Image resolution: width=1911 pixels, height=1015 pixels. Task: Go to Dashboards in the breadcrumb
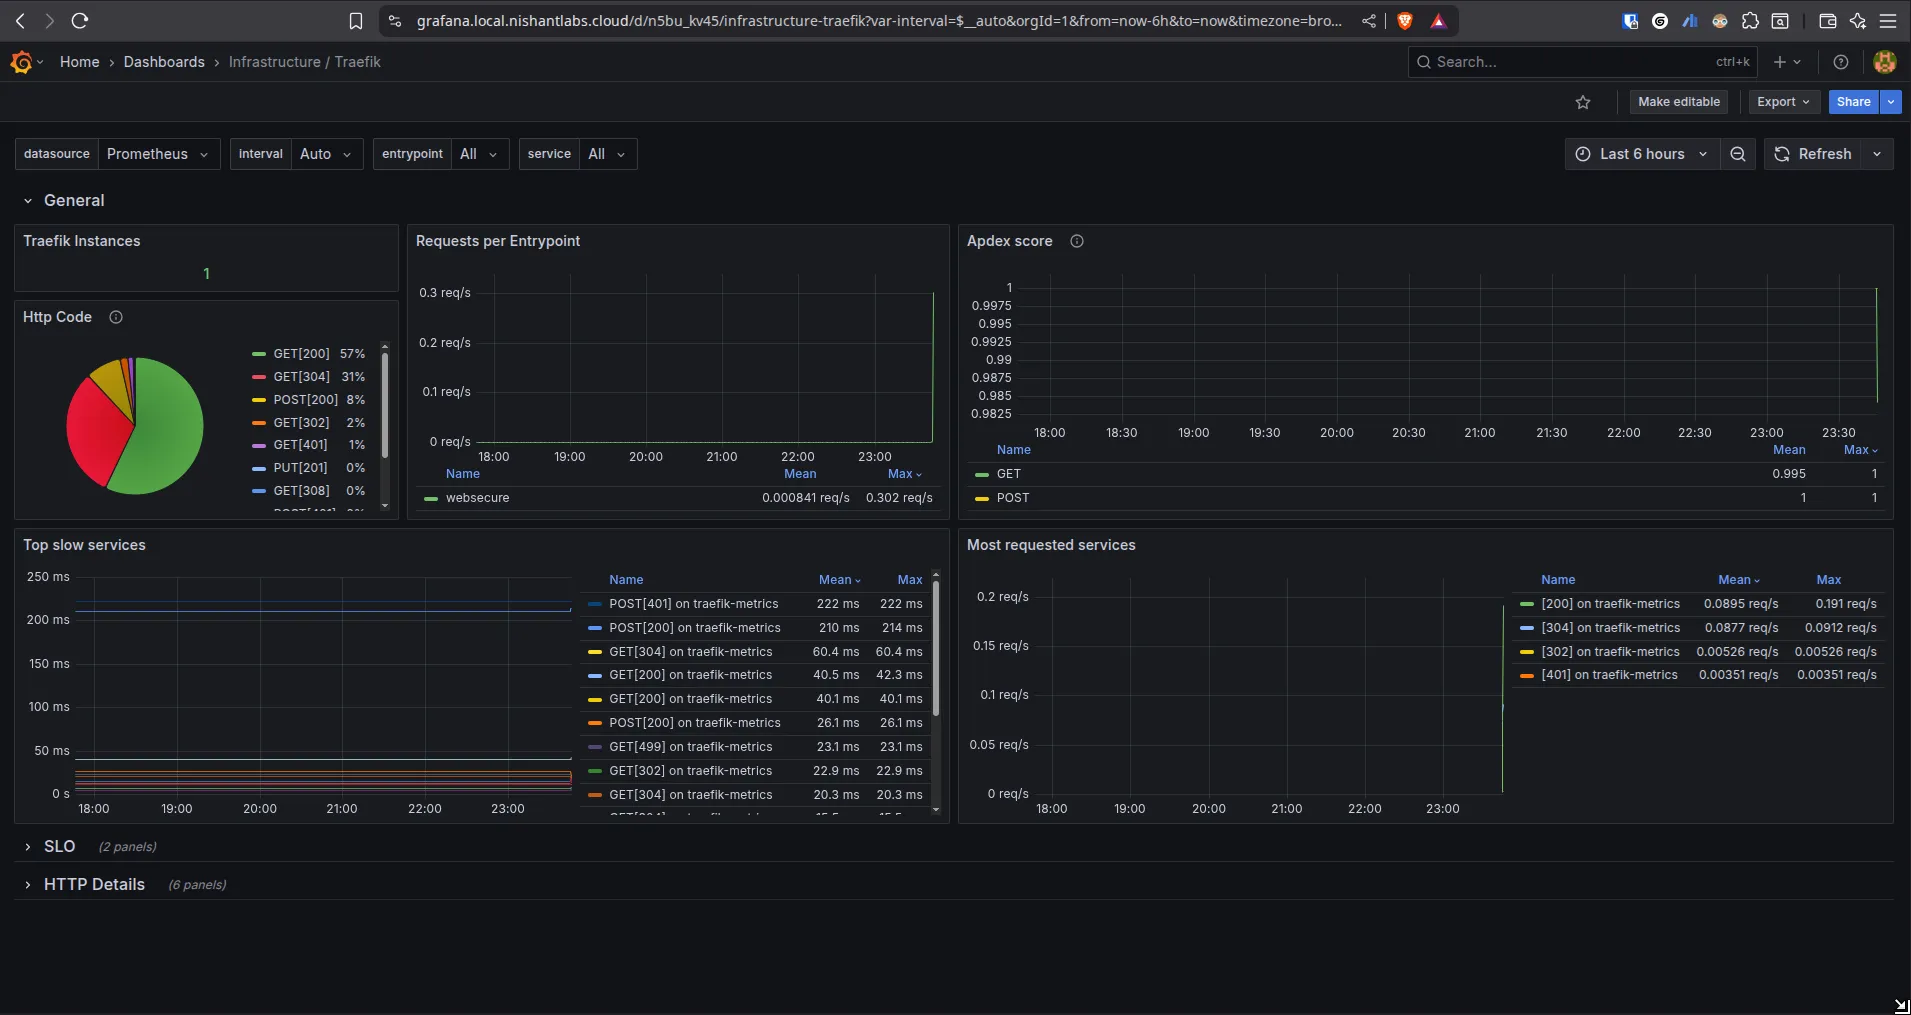(164, 62)
